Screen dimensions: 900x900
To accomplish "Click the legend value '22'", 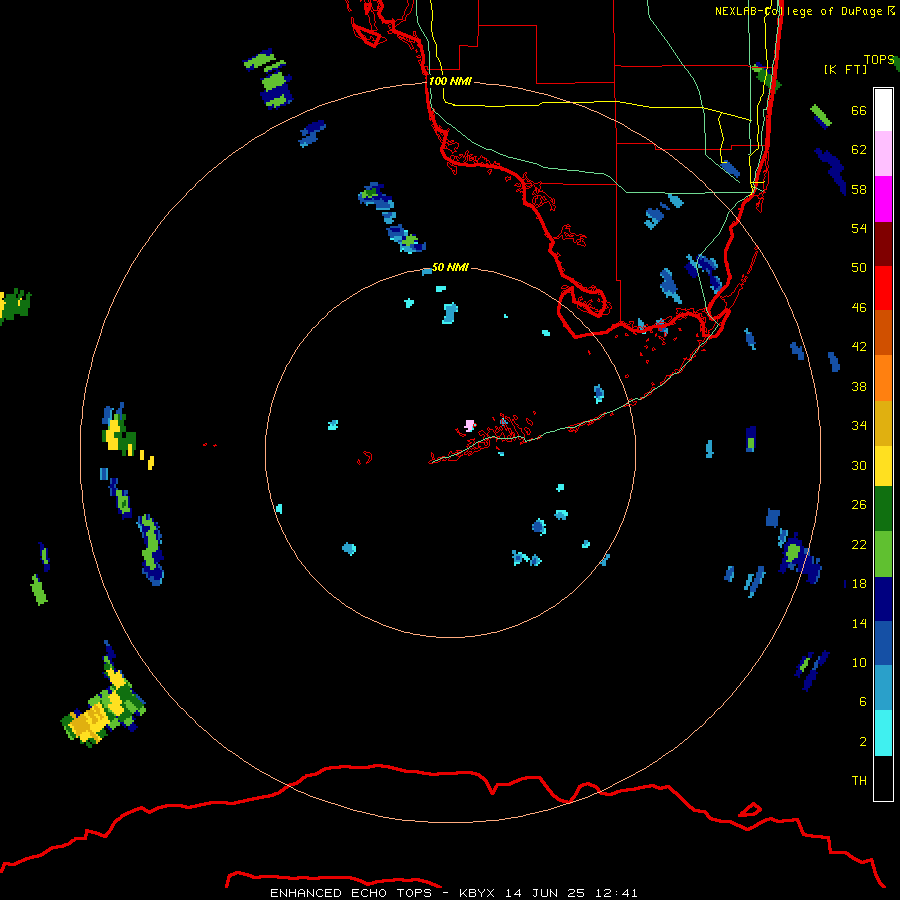I will tap(859, 544).
